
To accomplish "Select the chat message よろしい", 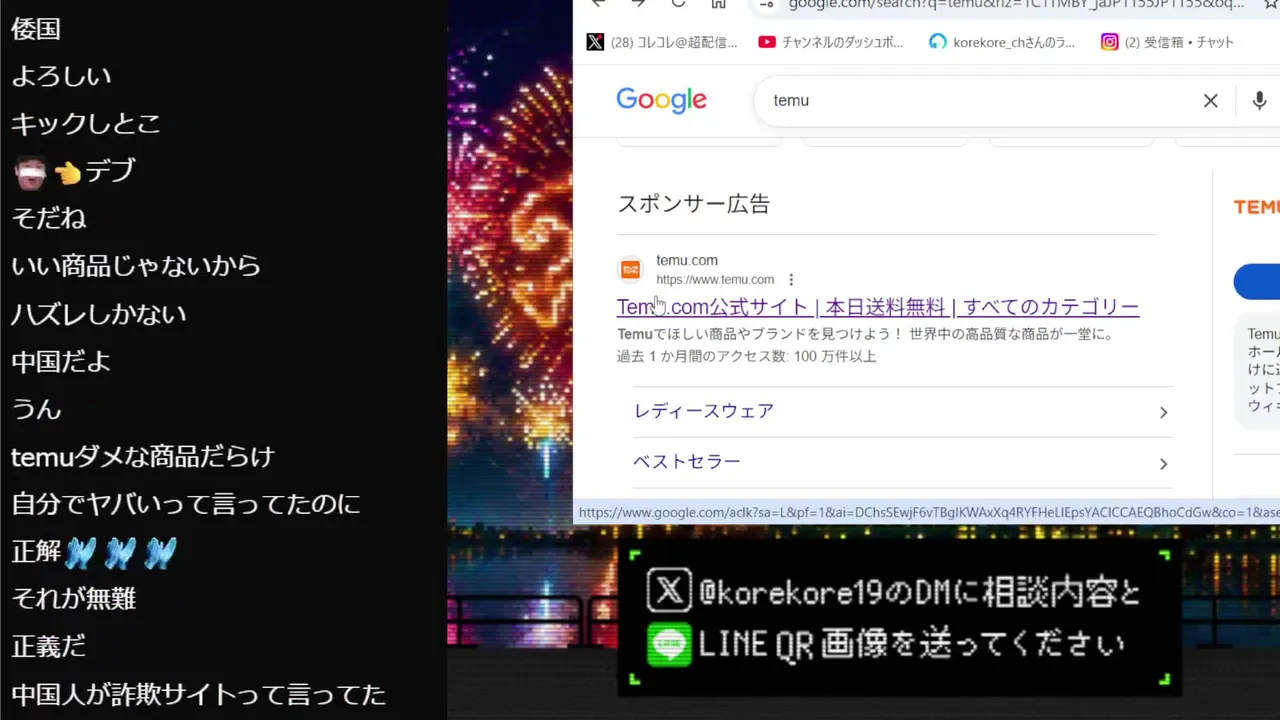I will (61, 76).
